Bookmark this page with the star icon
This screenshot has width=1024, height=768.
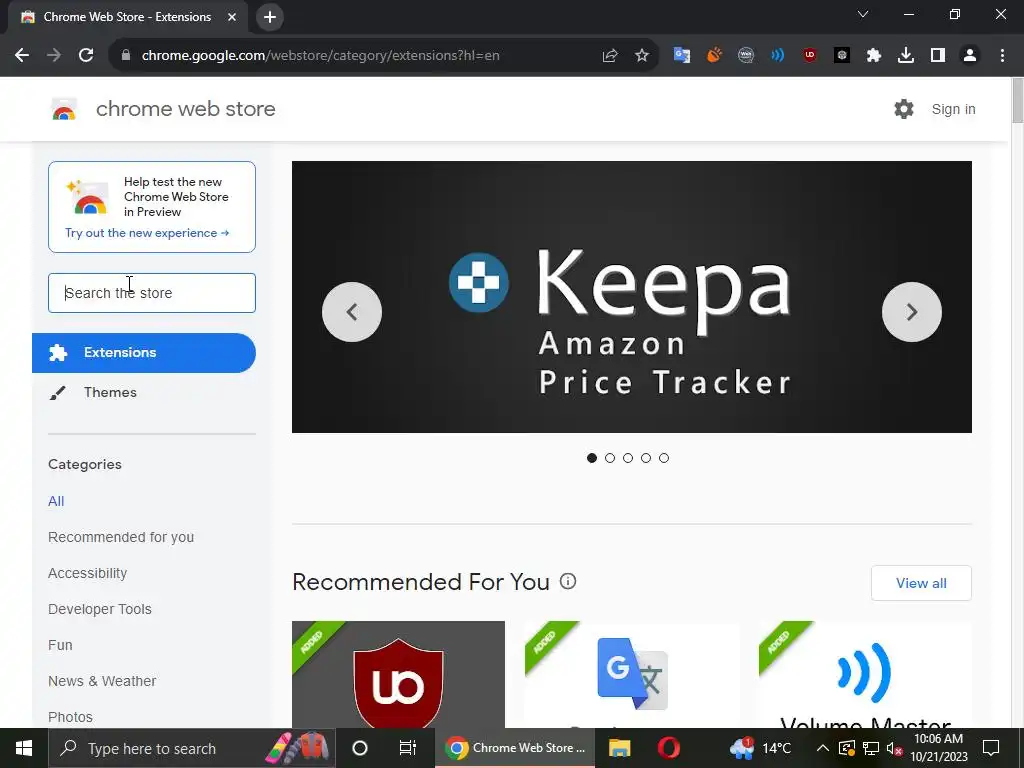coord(642,56)
